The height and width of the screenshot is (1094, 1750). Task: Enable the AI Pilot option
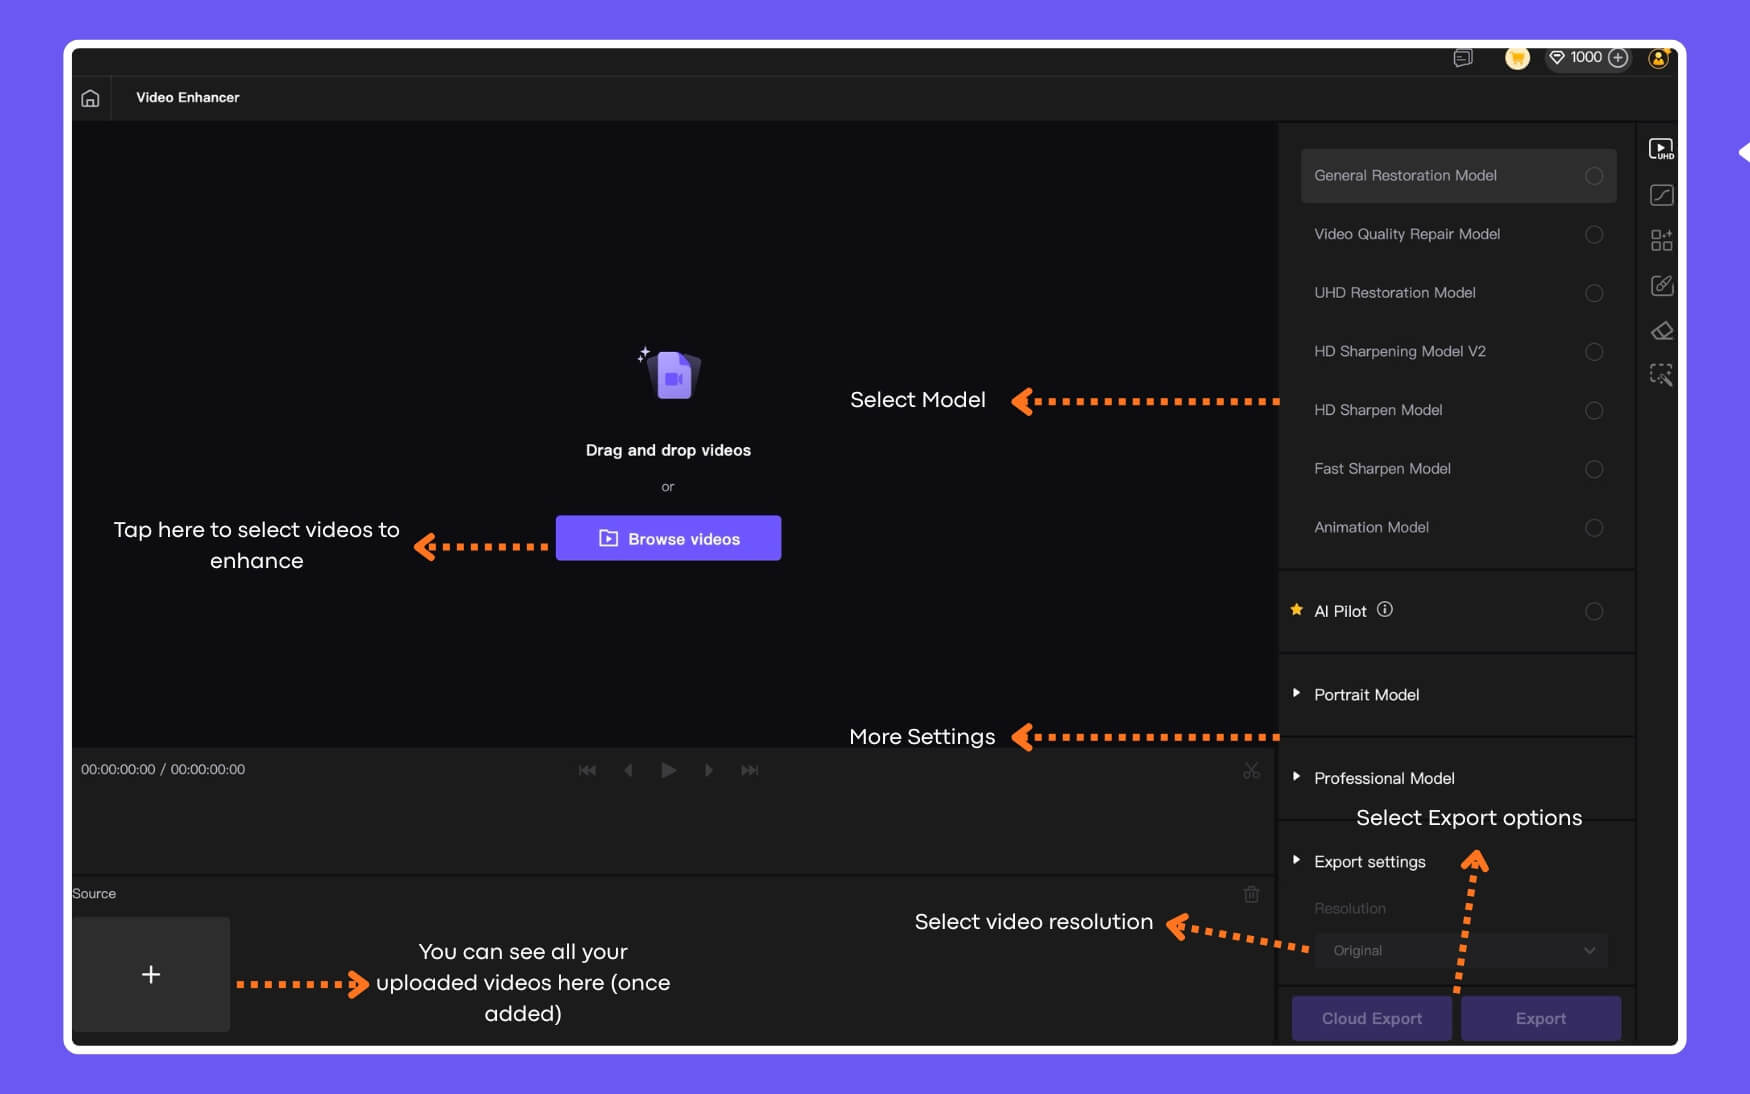pyautogui.click(x=1594, y=611)
